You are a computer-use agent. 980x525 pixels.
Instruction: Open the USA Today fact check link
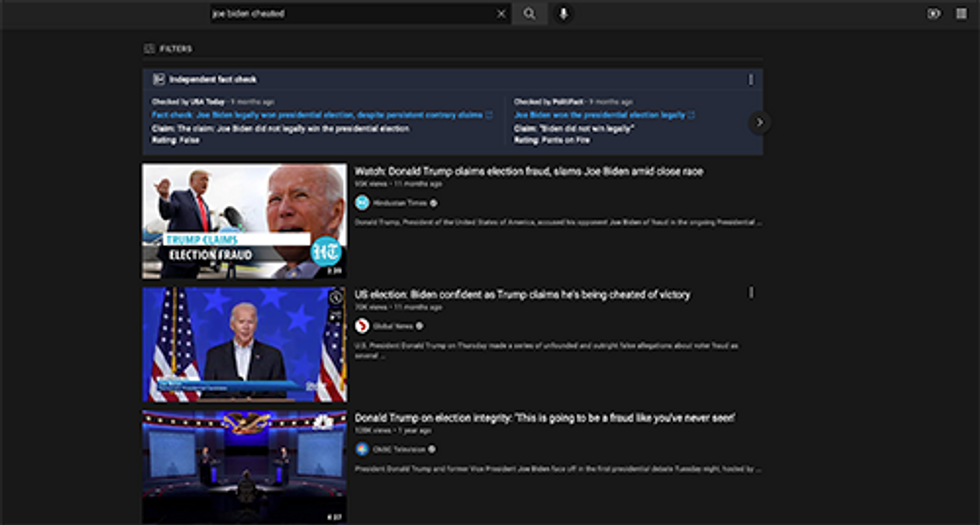click(x=318, y=115)
